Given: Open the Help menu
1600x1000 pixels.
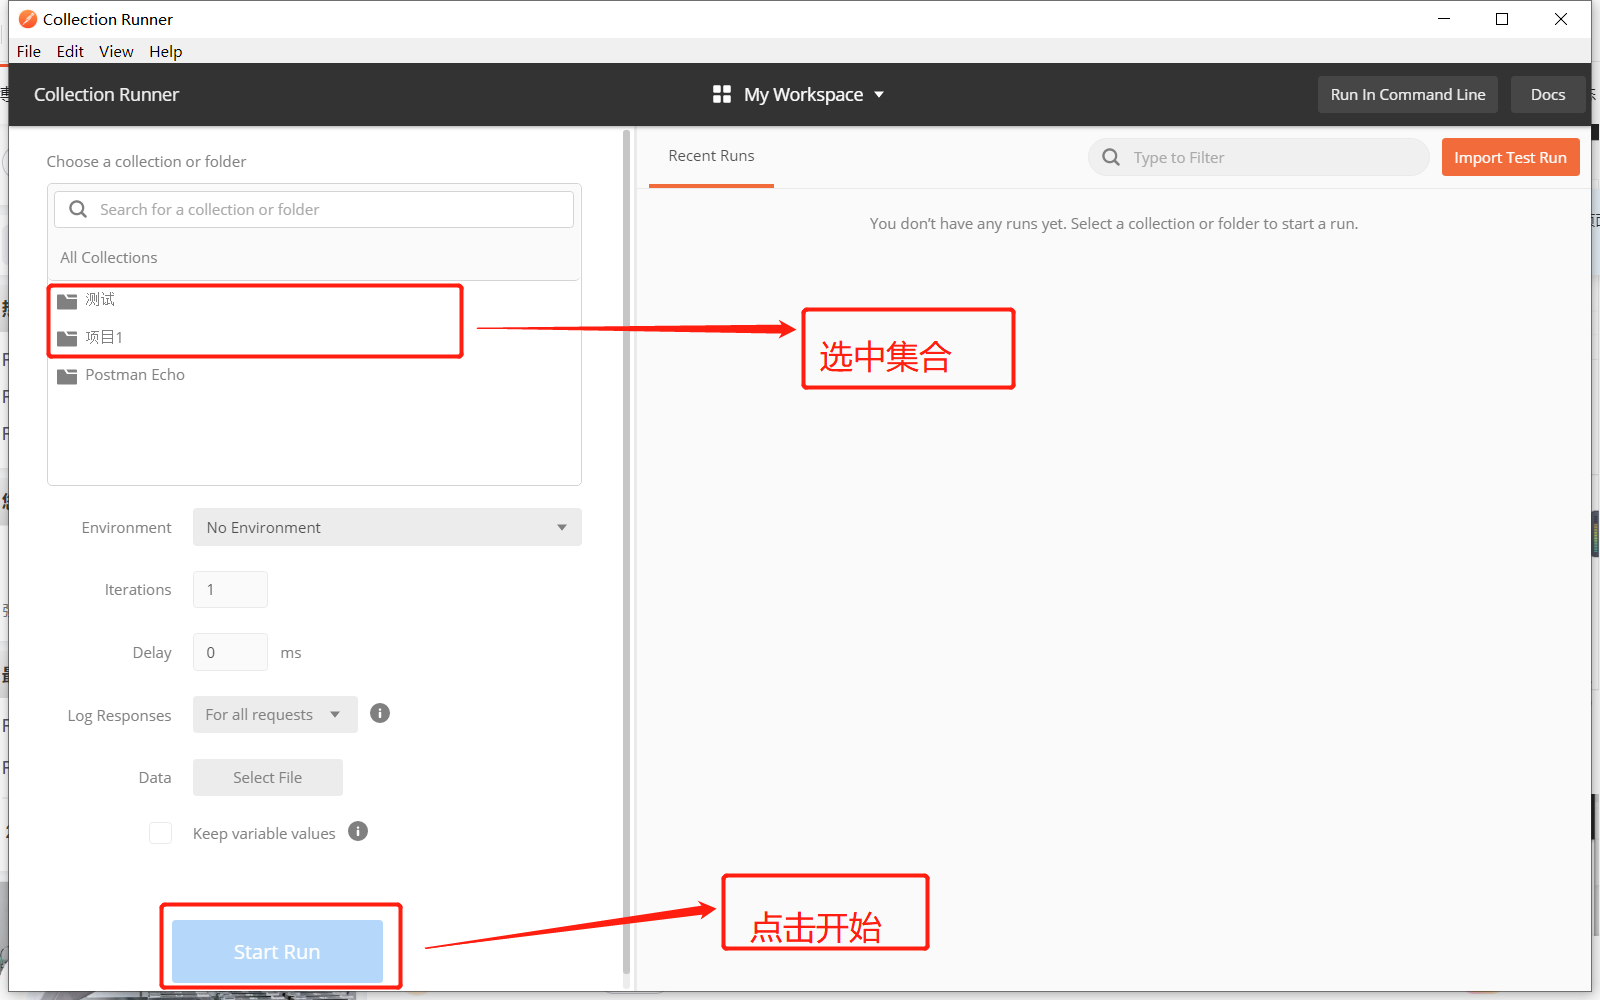Looking at the screenshot, I should coord(166,51).
